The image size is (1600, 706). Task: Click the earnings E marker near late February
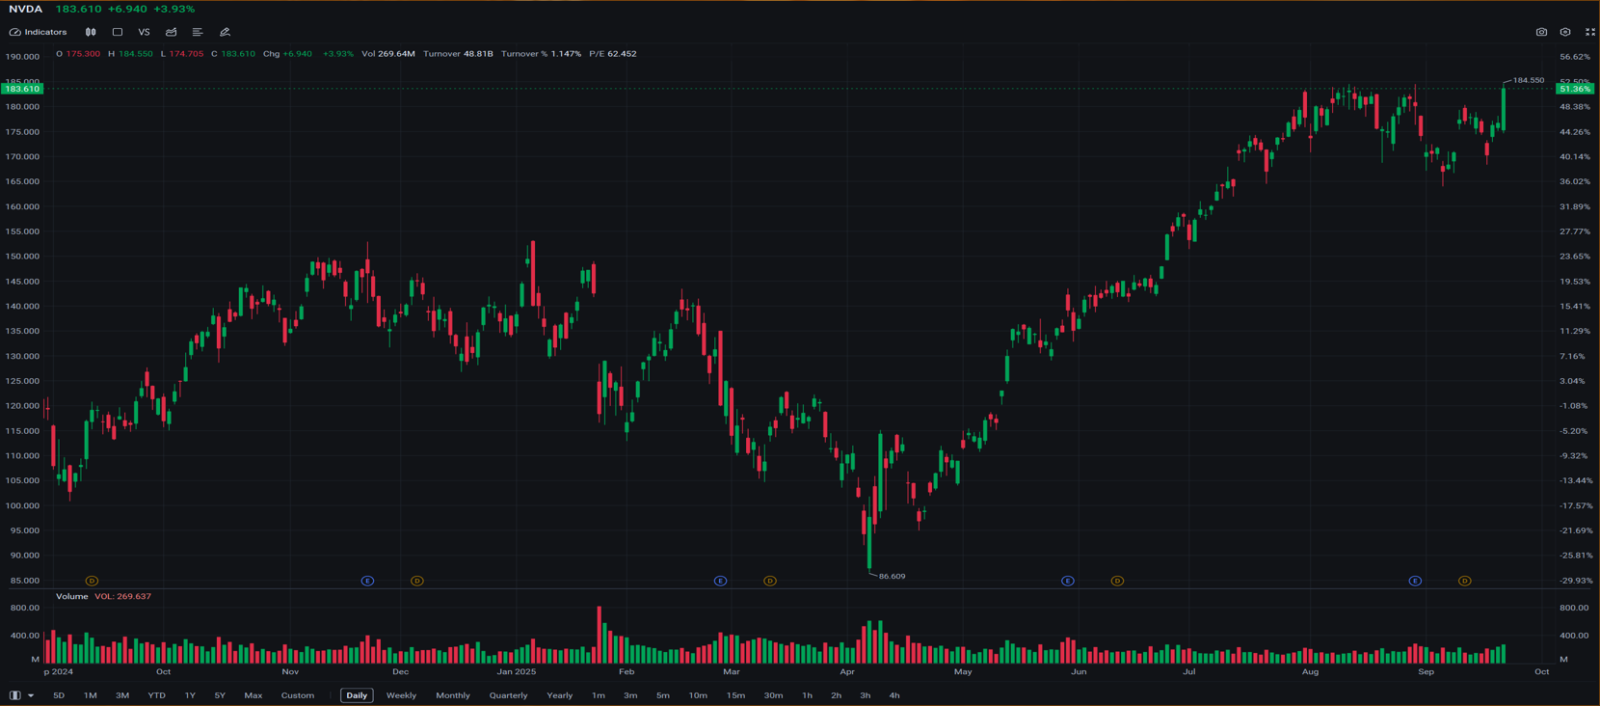[720, 581]
